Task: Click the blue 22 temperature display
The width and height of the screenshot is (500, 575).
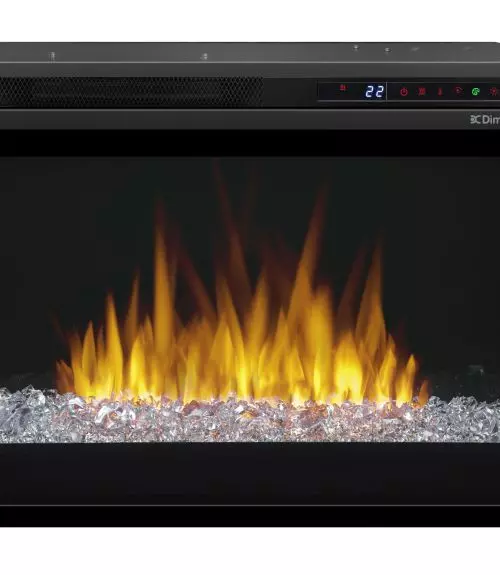Action: tap(374, 91)
